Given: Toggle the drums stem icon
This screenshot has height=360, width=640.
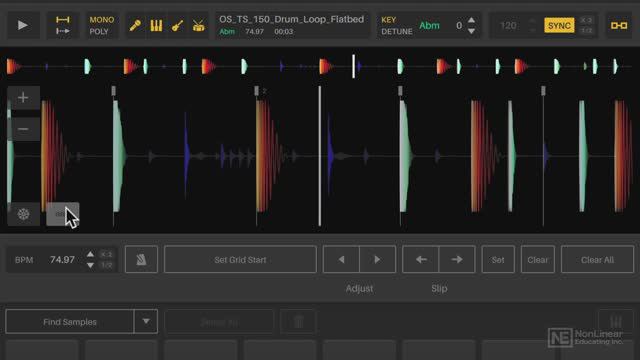Looking at the screenshot, I should tap(199, 26).
